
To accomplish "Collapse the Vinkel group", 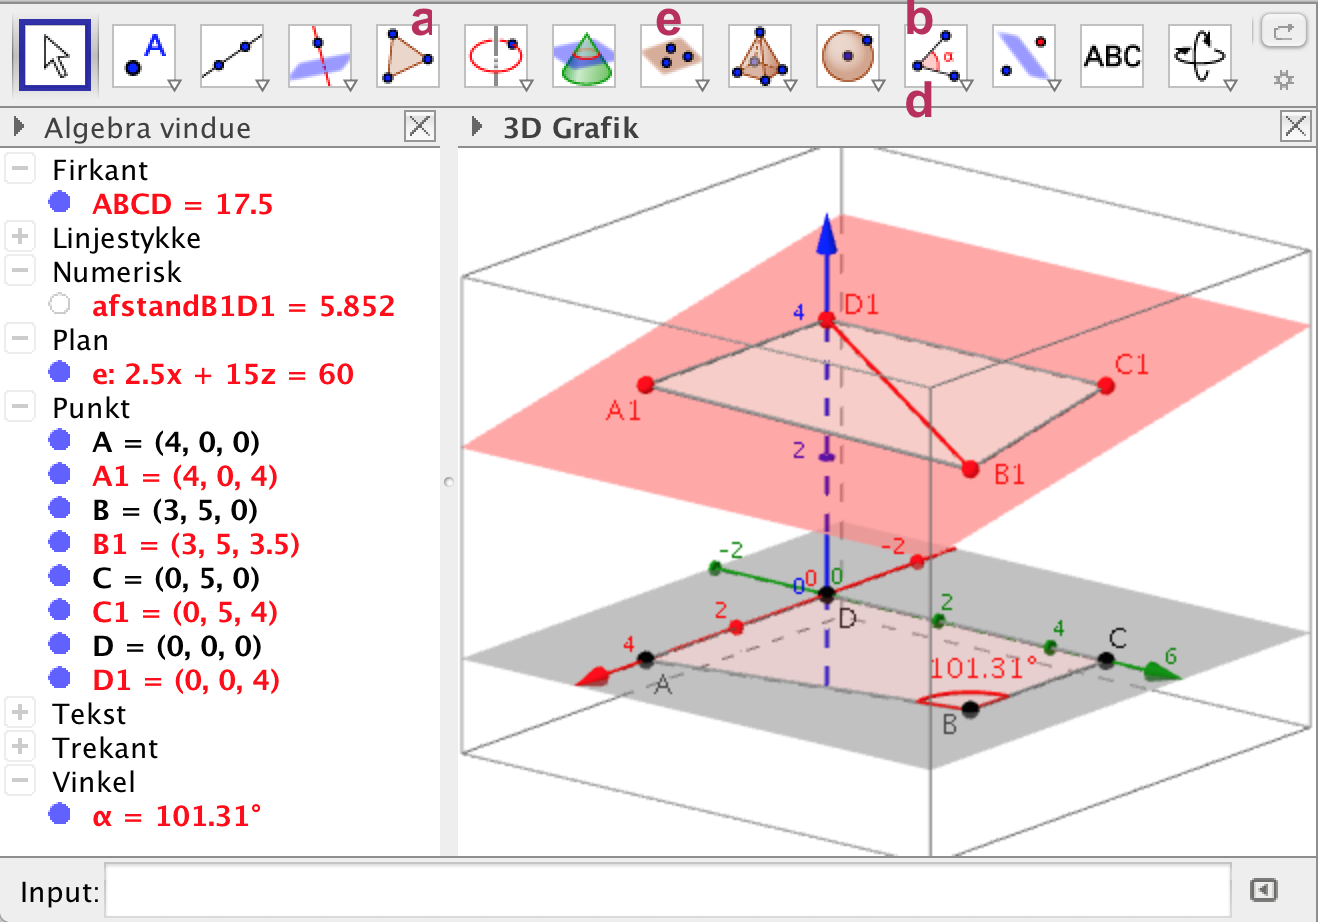I will tap(20, 781).
